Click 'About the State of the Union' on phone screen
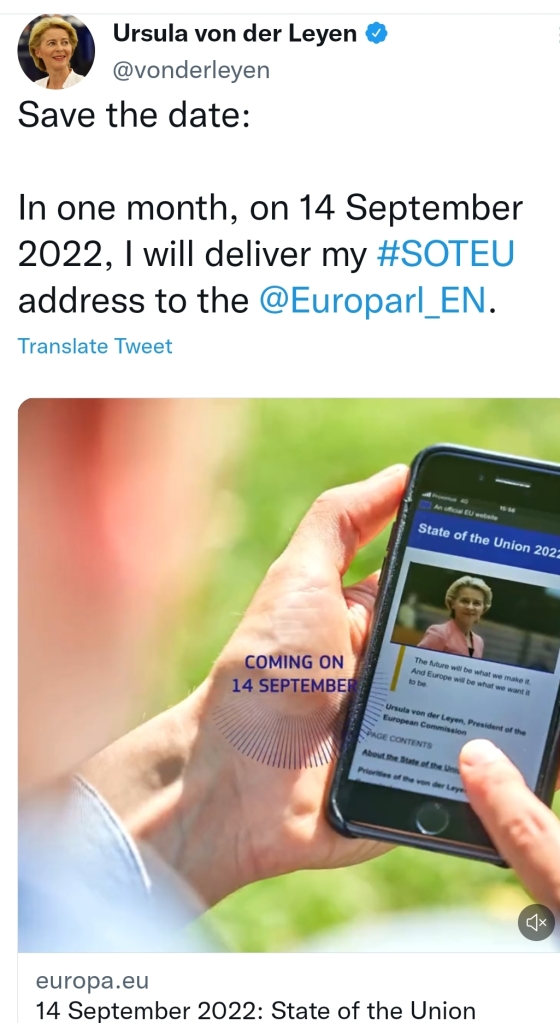 click(411, 761)
